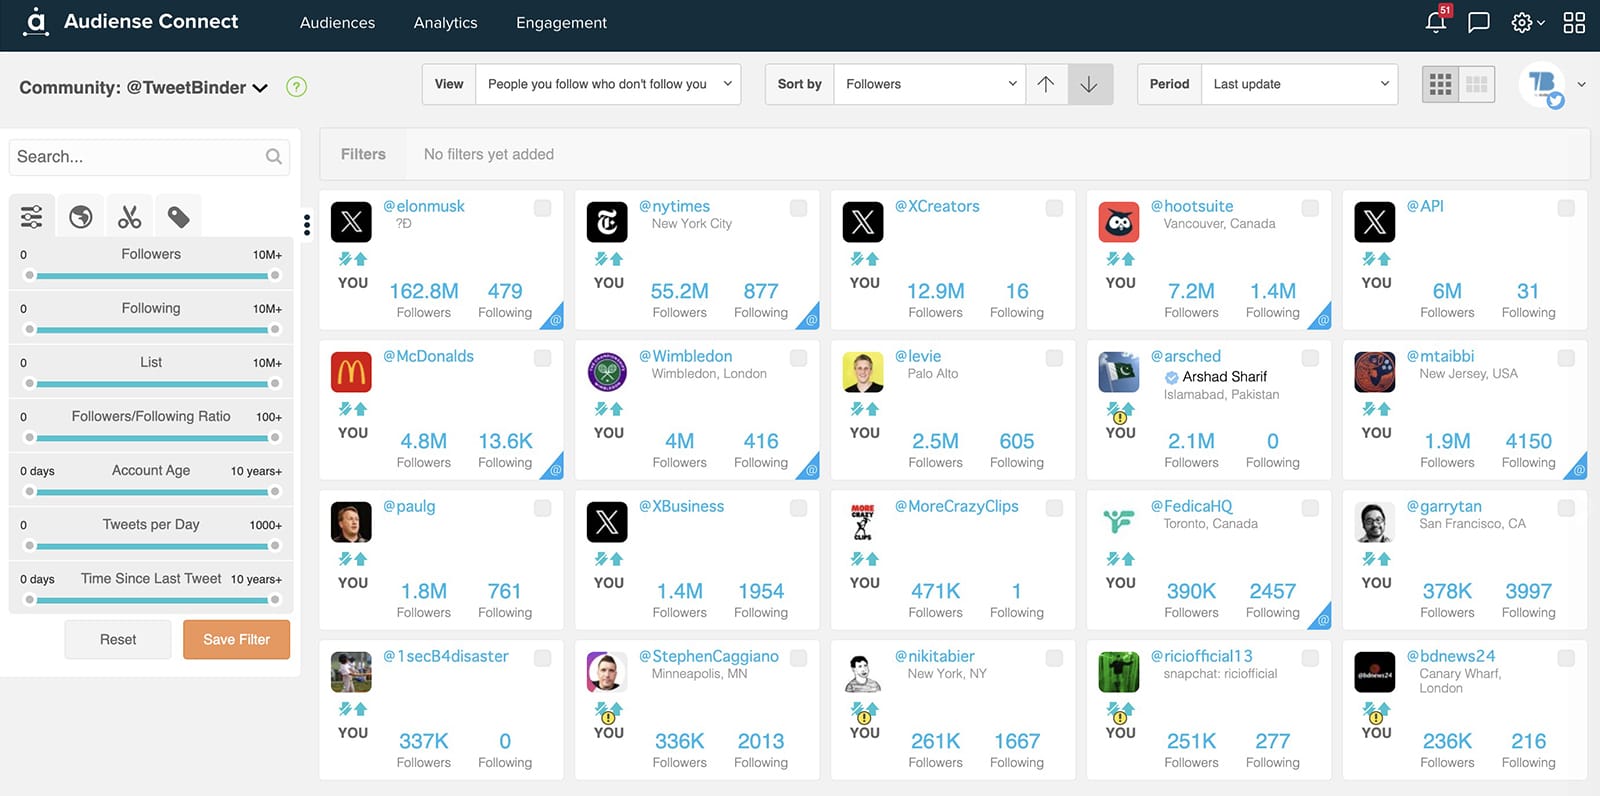1600x796 pixels.
Task: Click the follow arrows icon on @elonmusk
Action: [353, 259]
